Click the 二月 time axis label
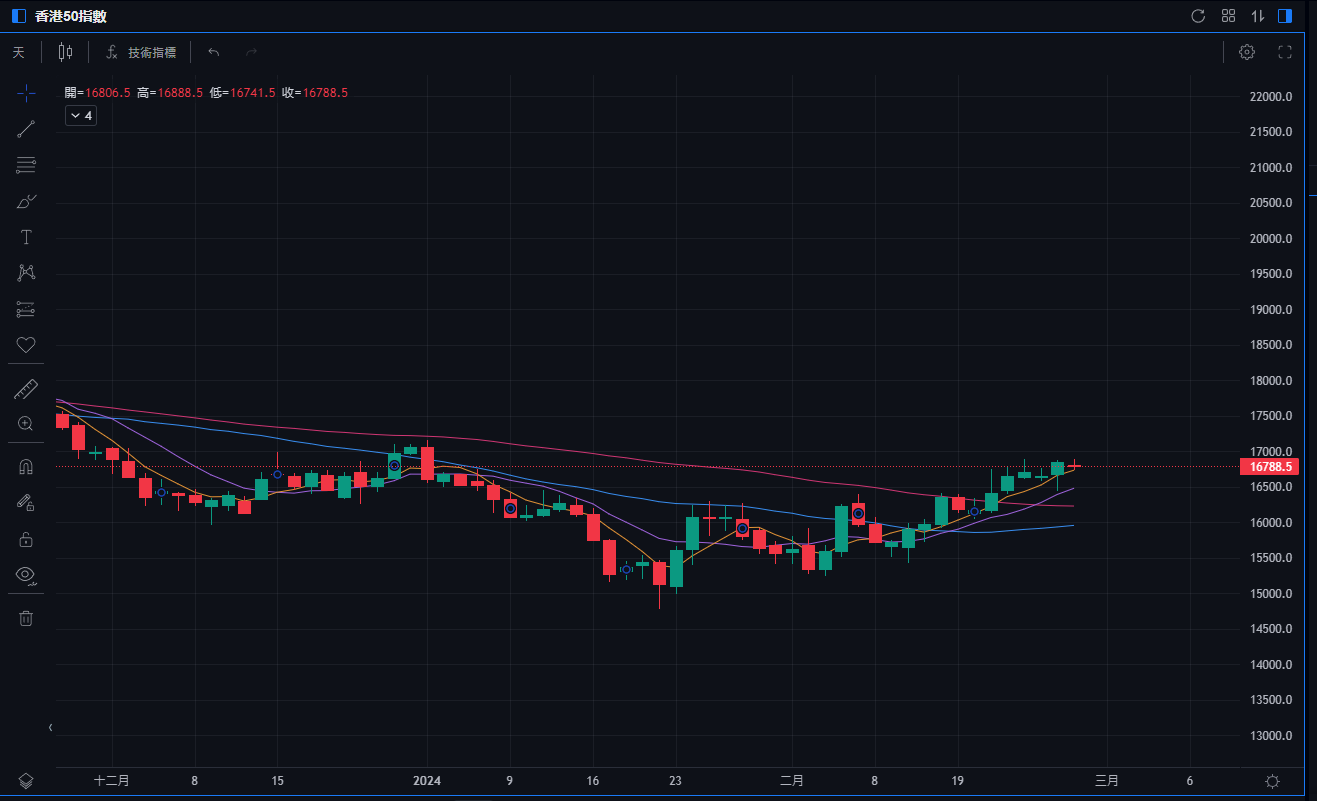The image size is (1317, 801). point(792,781)
